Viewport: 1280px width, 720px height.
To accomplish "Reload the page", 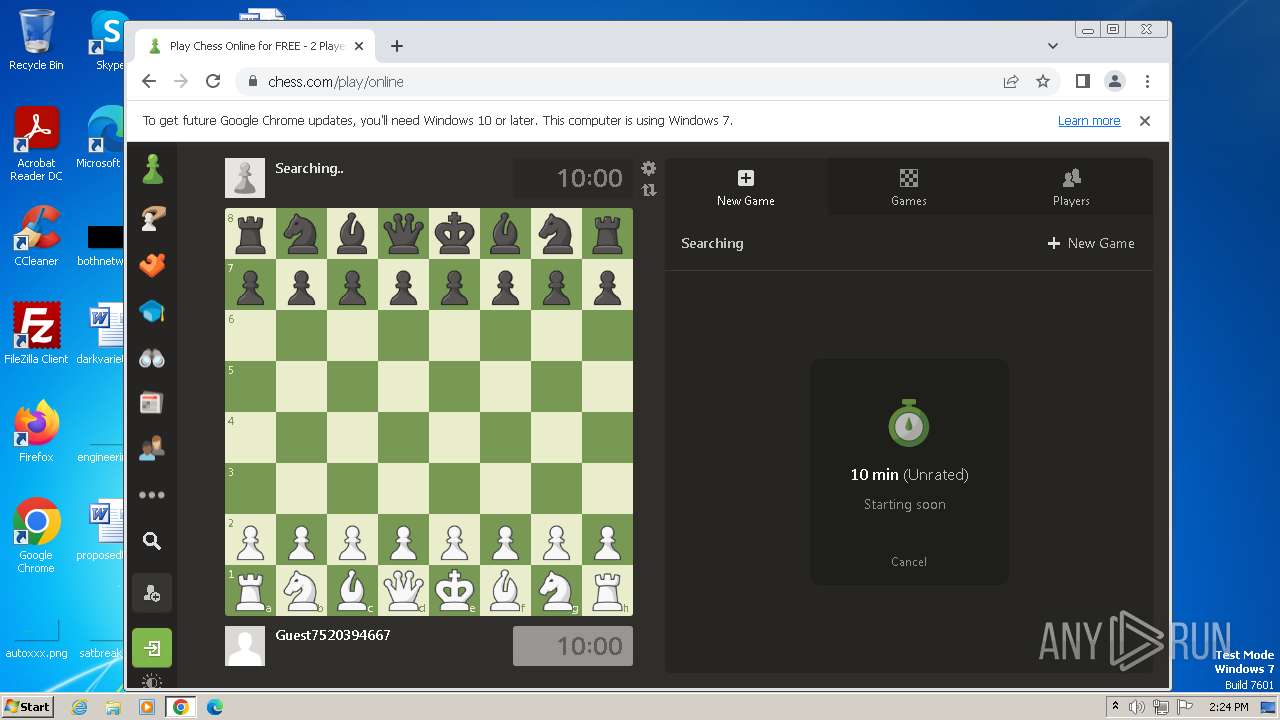I will point(212,82).
